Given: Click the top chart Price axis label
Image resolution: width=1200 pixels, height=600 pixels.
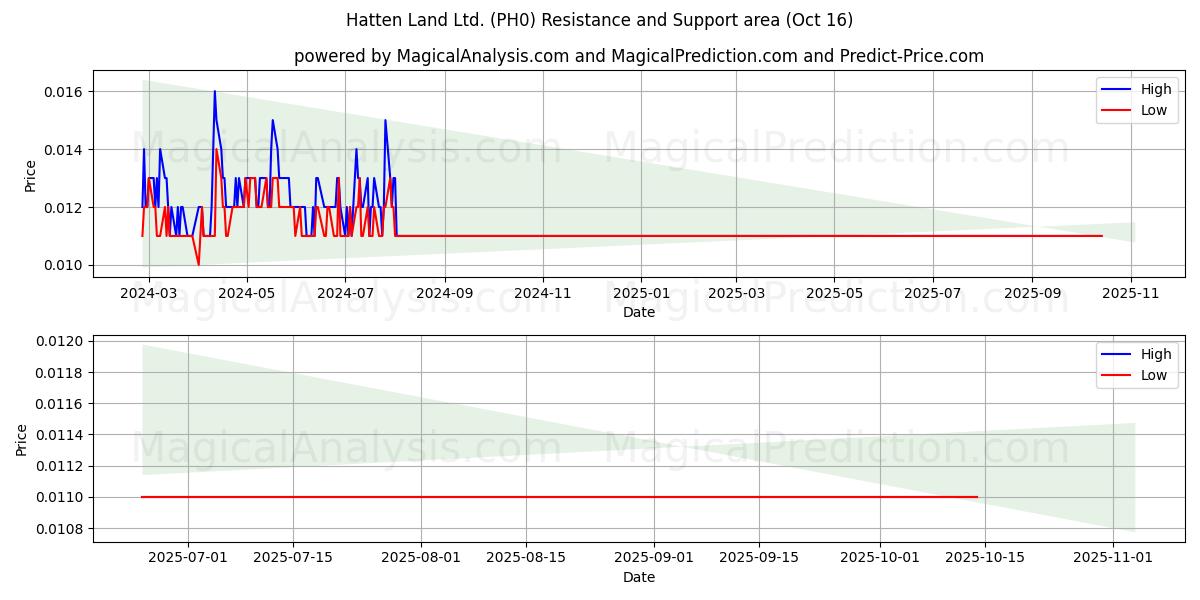Looking at the screenshot, I should 30,175.
